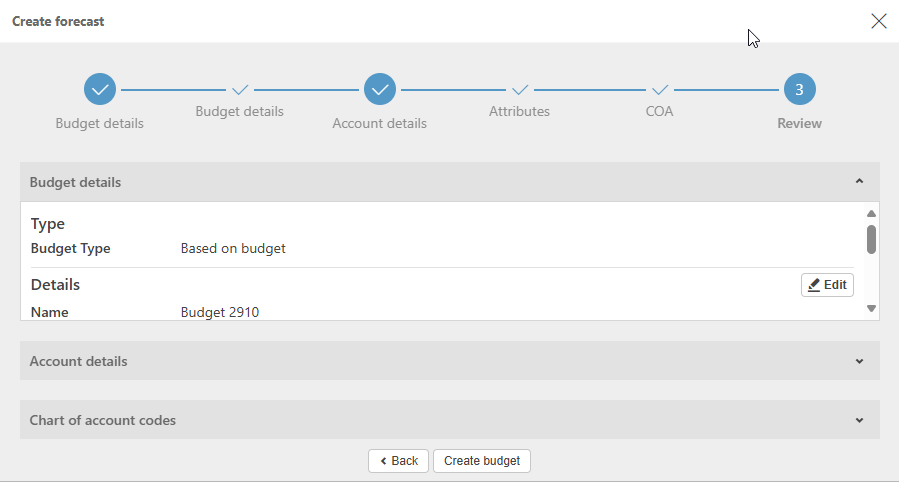Click the Review step number 3 circle
Screen dimensions: 899x482
[x=799, y=90]
